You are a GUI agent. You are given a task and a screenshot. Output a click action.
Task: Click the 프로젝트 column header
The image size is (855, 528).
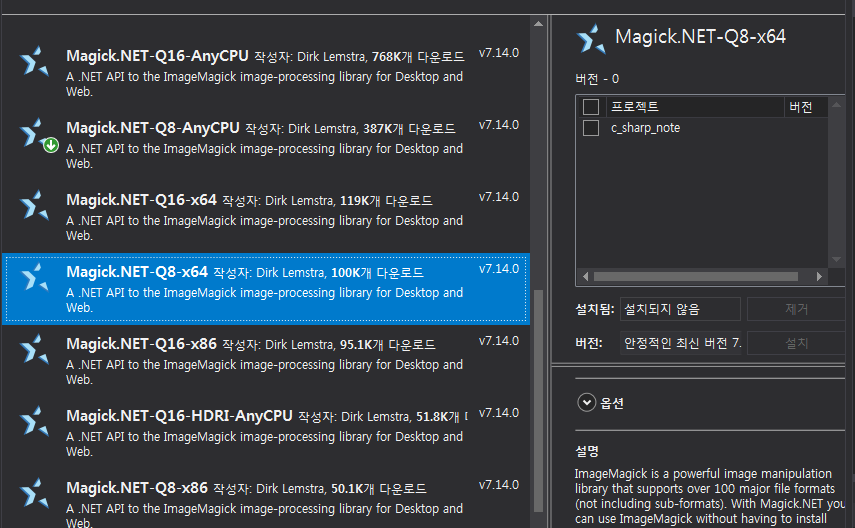click(695, 107)
